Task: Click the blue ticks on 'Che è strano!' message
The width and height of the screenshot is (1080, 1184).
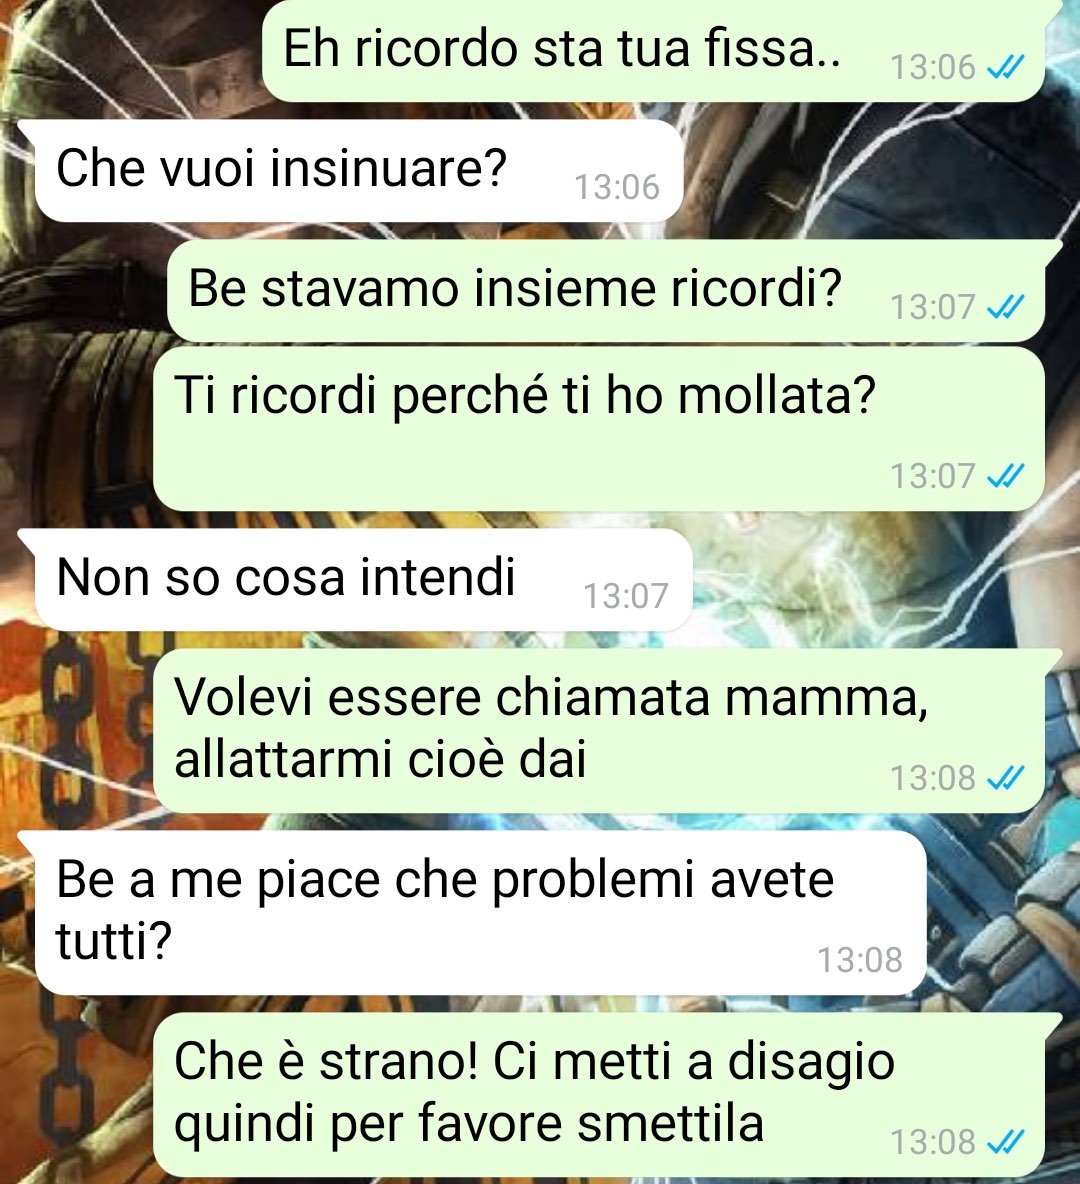Action: pos(1007,1142)
